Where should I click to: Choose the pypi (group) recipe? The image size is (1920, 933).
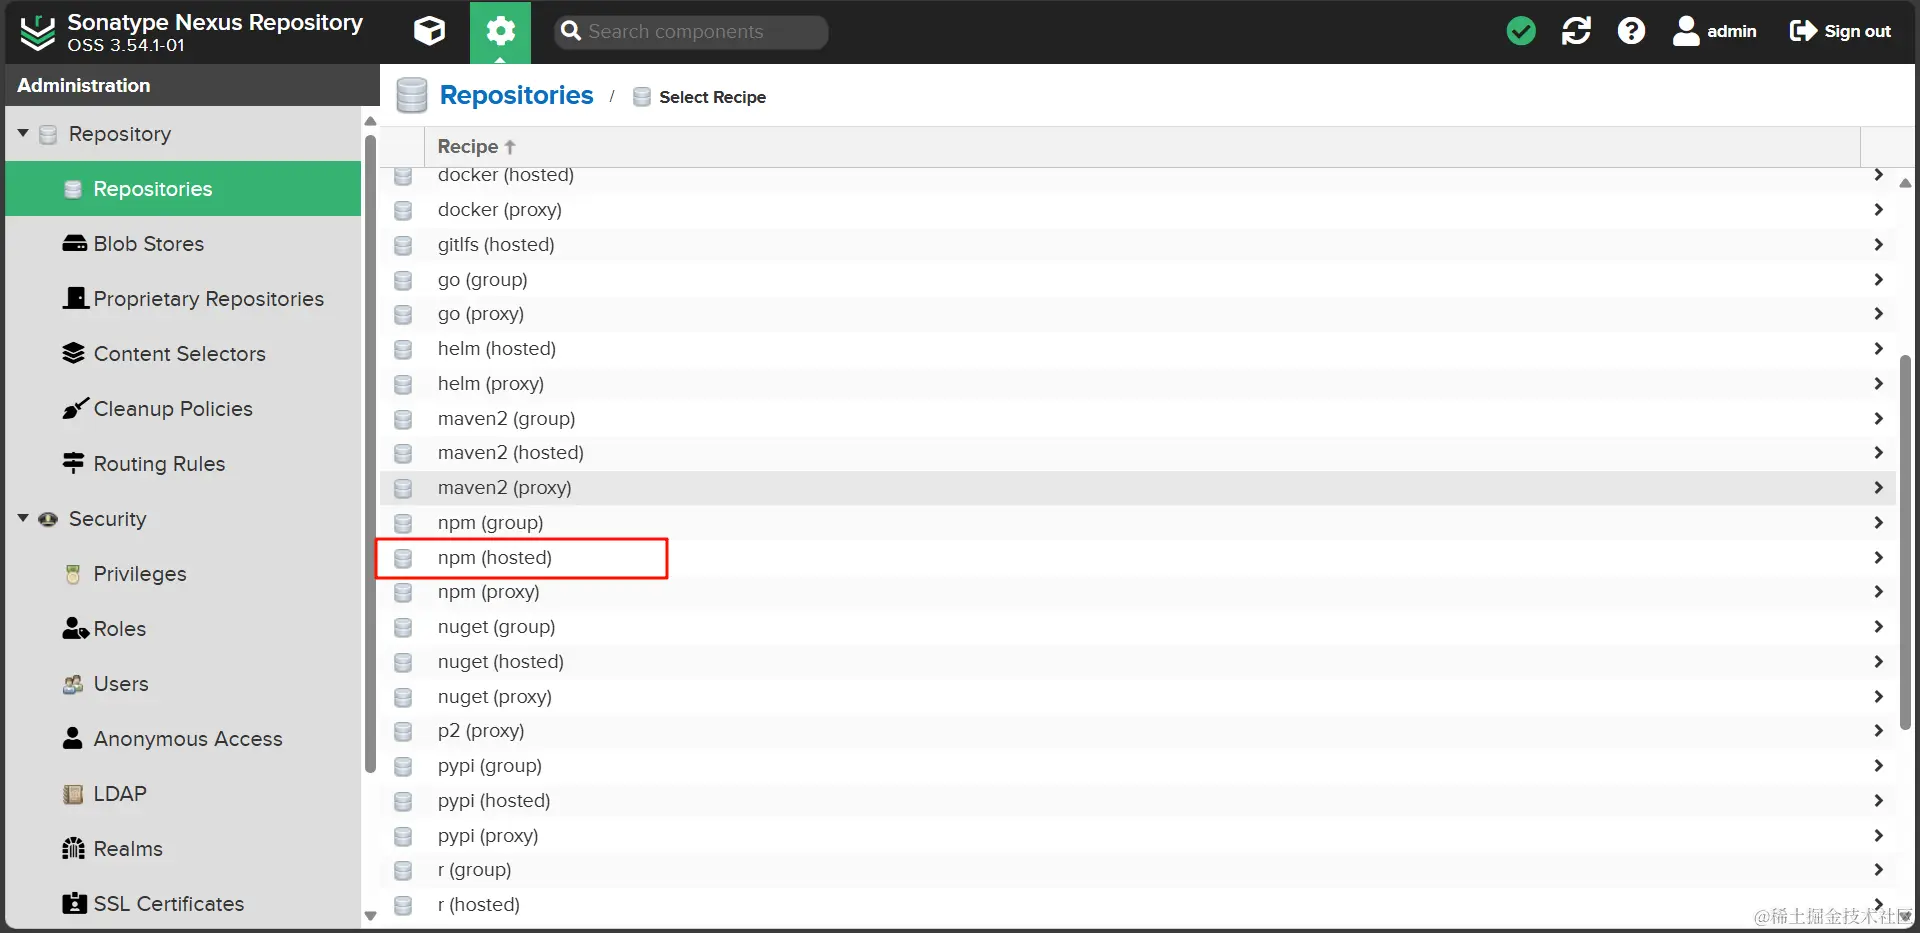click(1138, 766)
